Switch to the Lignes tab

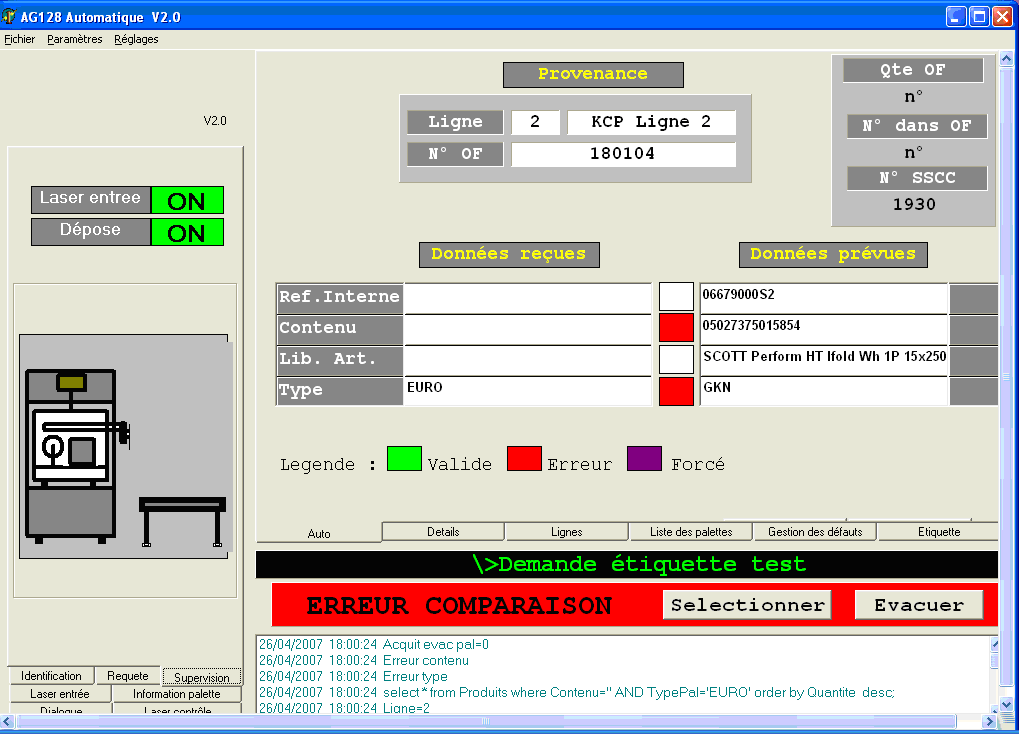pyautogui.click(x=567, y=532)
